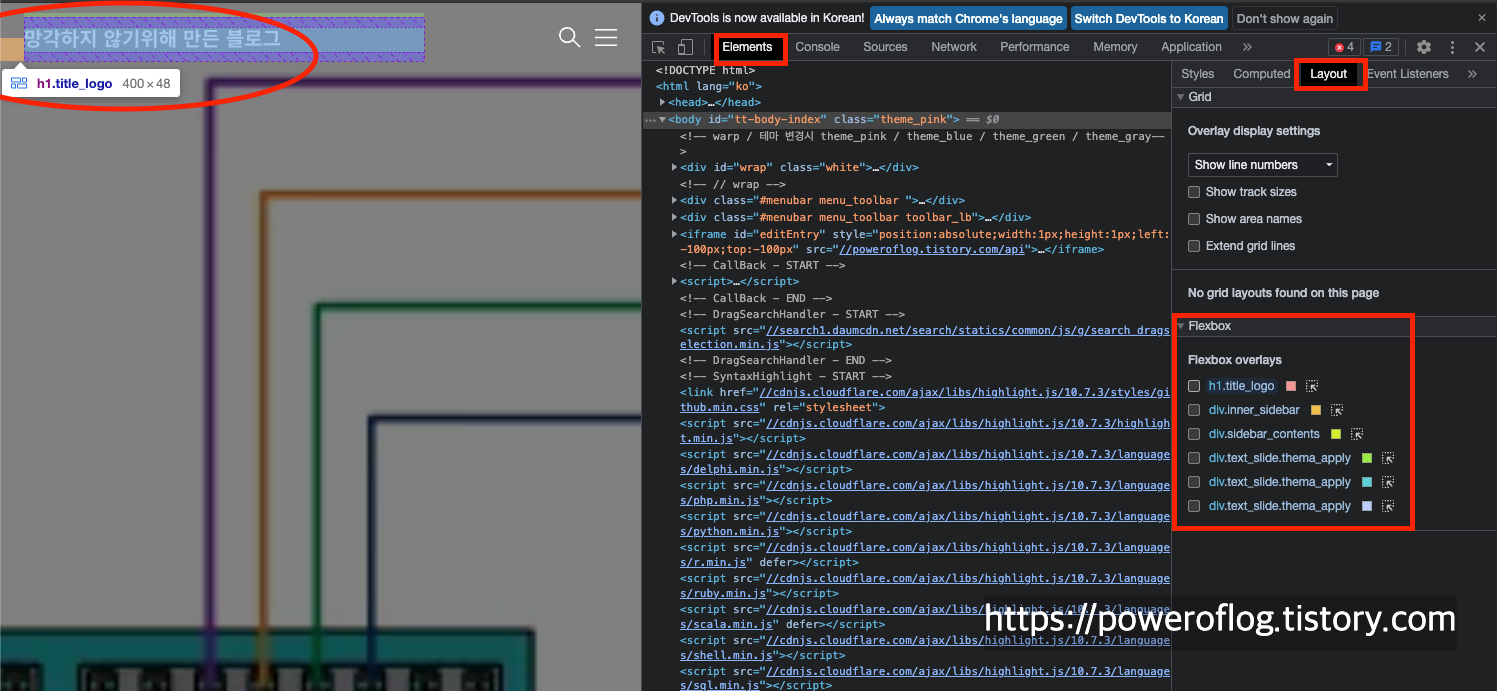The width and height of the screenshot is (1497, 691).
Task: Open the DevTools three-dot customize menu
Action: 1453,47
